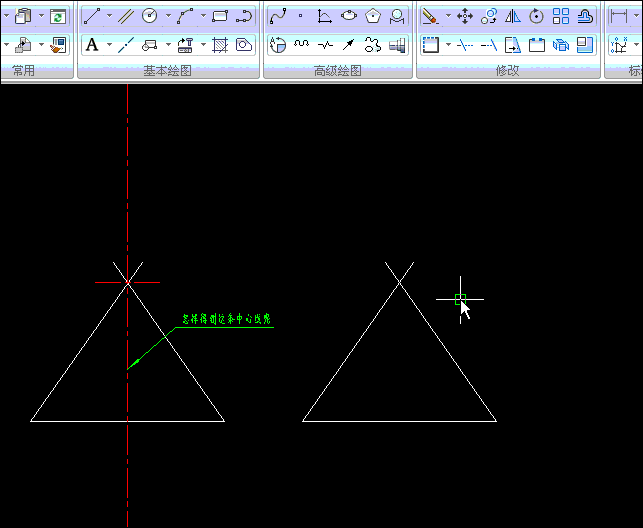Click the Text tool letter A
Viewport: 643px width, 528px height.
click(x=92, y=45)
